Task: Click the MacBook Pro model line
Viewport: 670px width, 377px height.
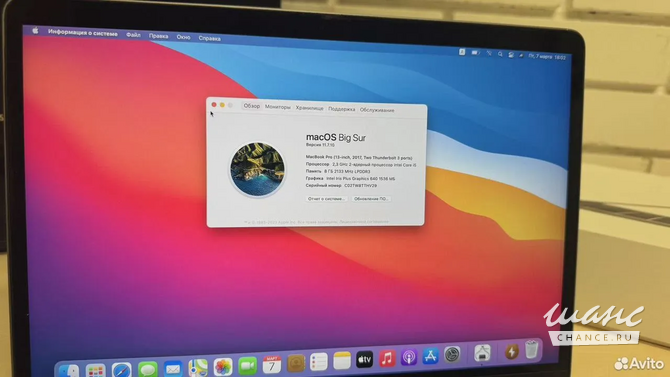Action: click(x=359, y=157)
